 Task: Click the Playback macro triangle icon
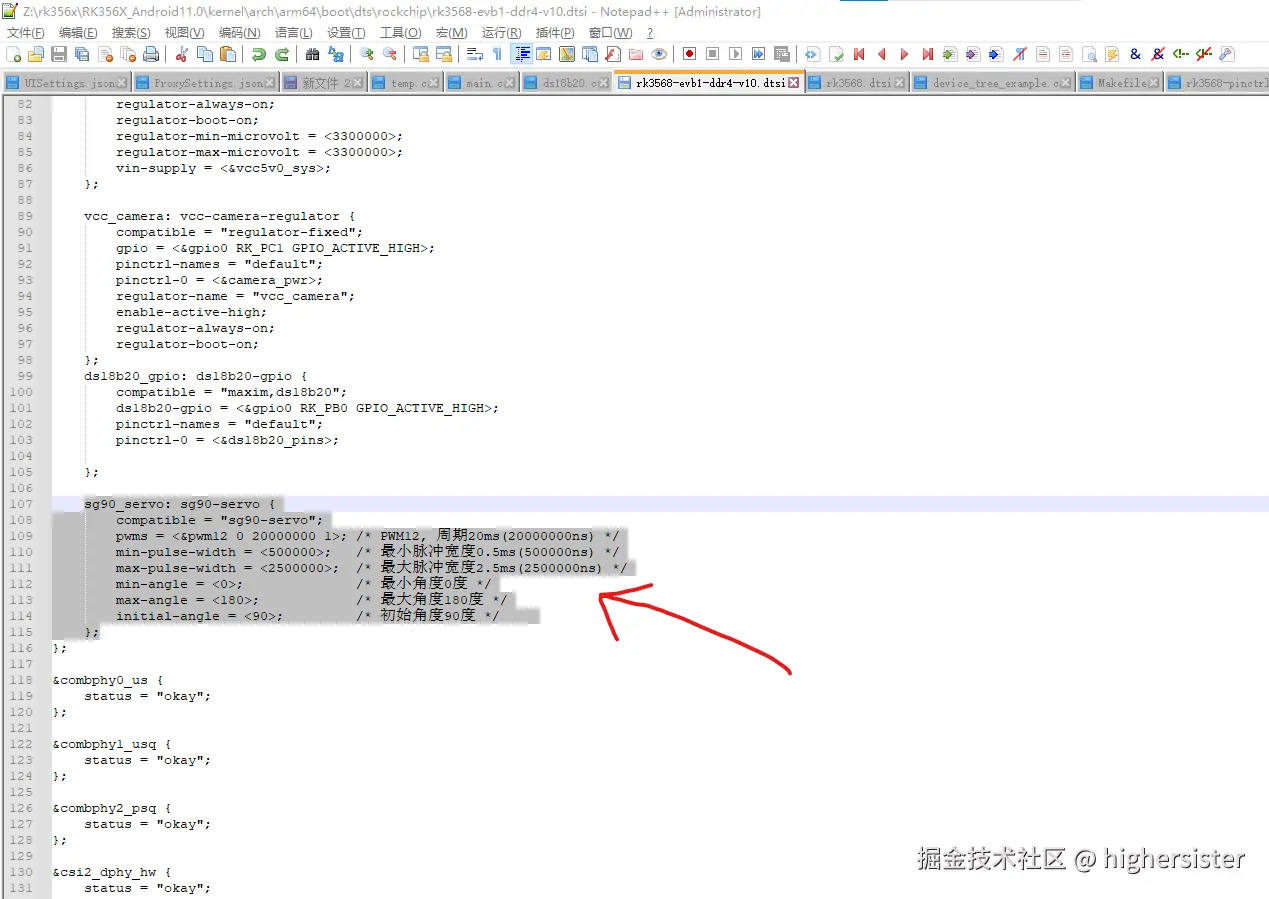click(735, 54)
